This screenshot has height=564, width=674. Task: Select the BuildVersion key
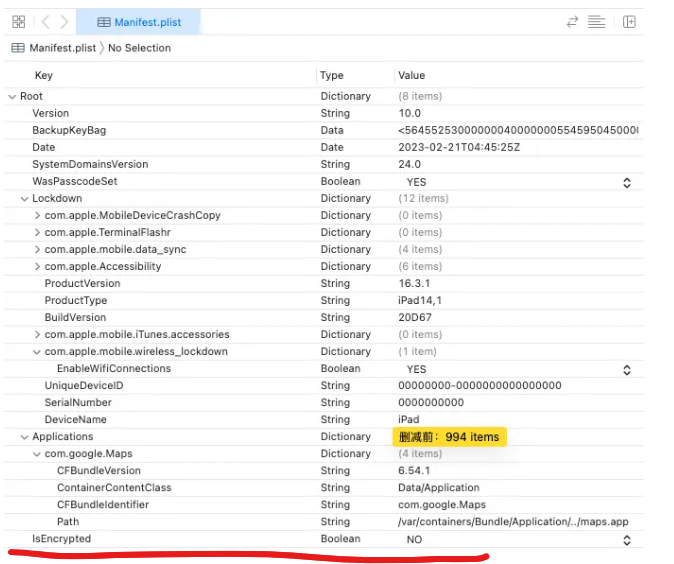coord(75,317)
